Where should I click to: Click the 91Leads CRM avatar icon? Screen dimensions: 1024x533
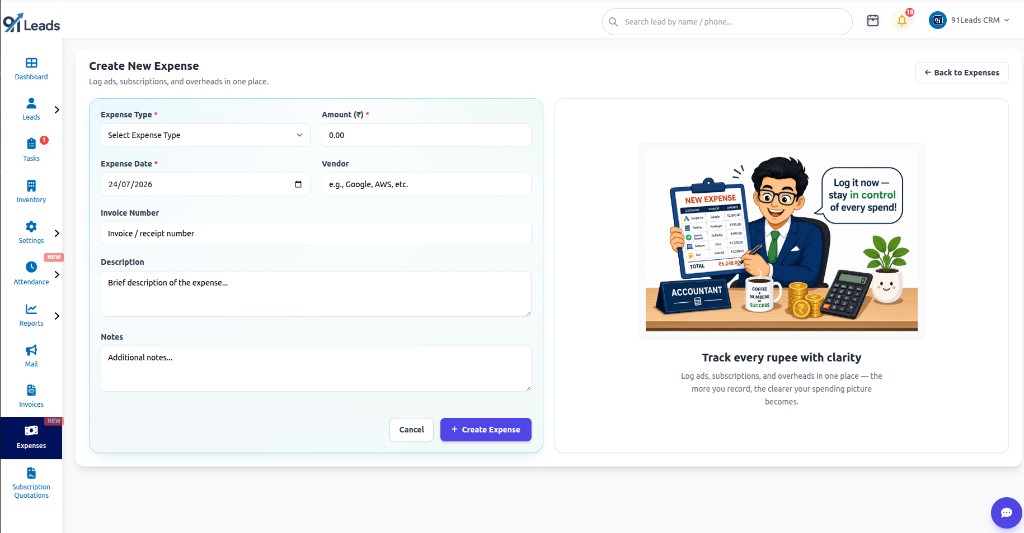coord(938,20)
